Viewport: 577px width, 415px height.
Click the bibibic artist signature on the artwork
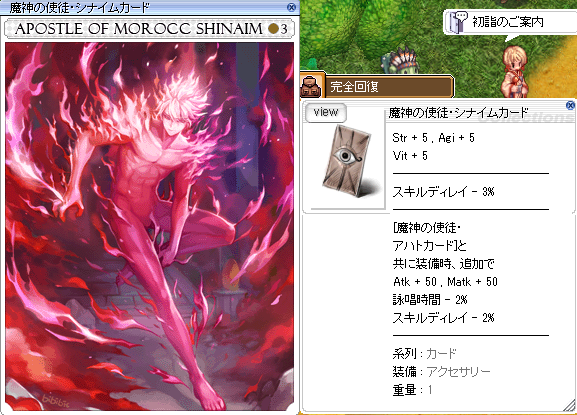55,400
